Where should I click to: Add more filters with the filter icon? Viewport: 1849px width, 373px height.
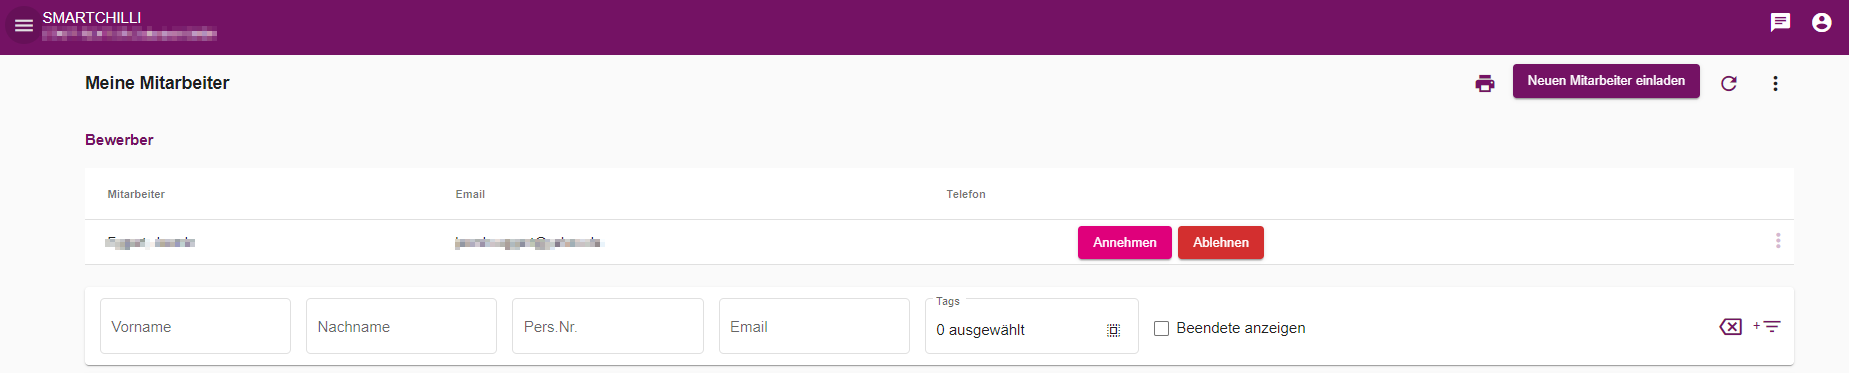(1767, 327)
